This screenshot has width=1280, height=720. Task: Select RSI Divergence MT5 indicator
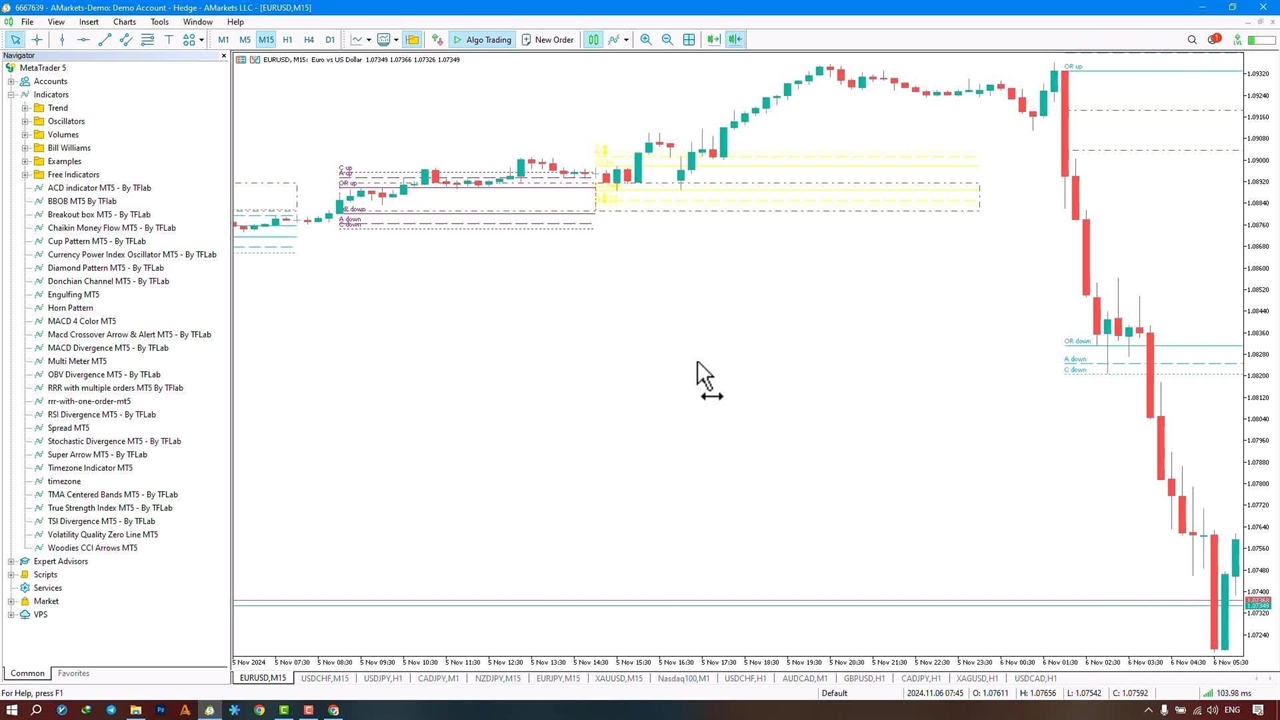[101, 414]
